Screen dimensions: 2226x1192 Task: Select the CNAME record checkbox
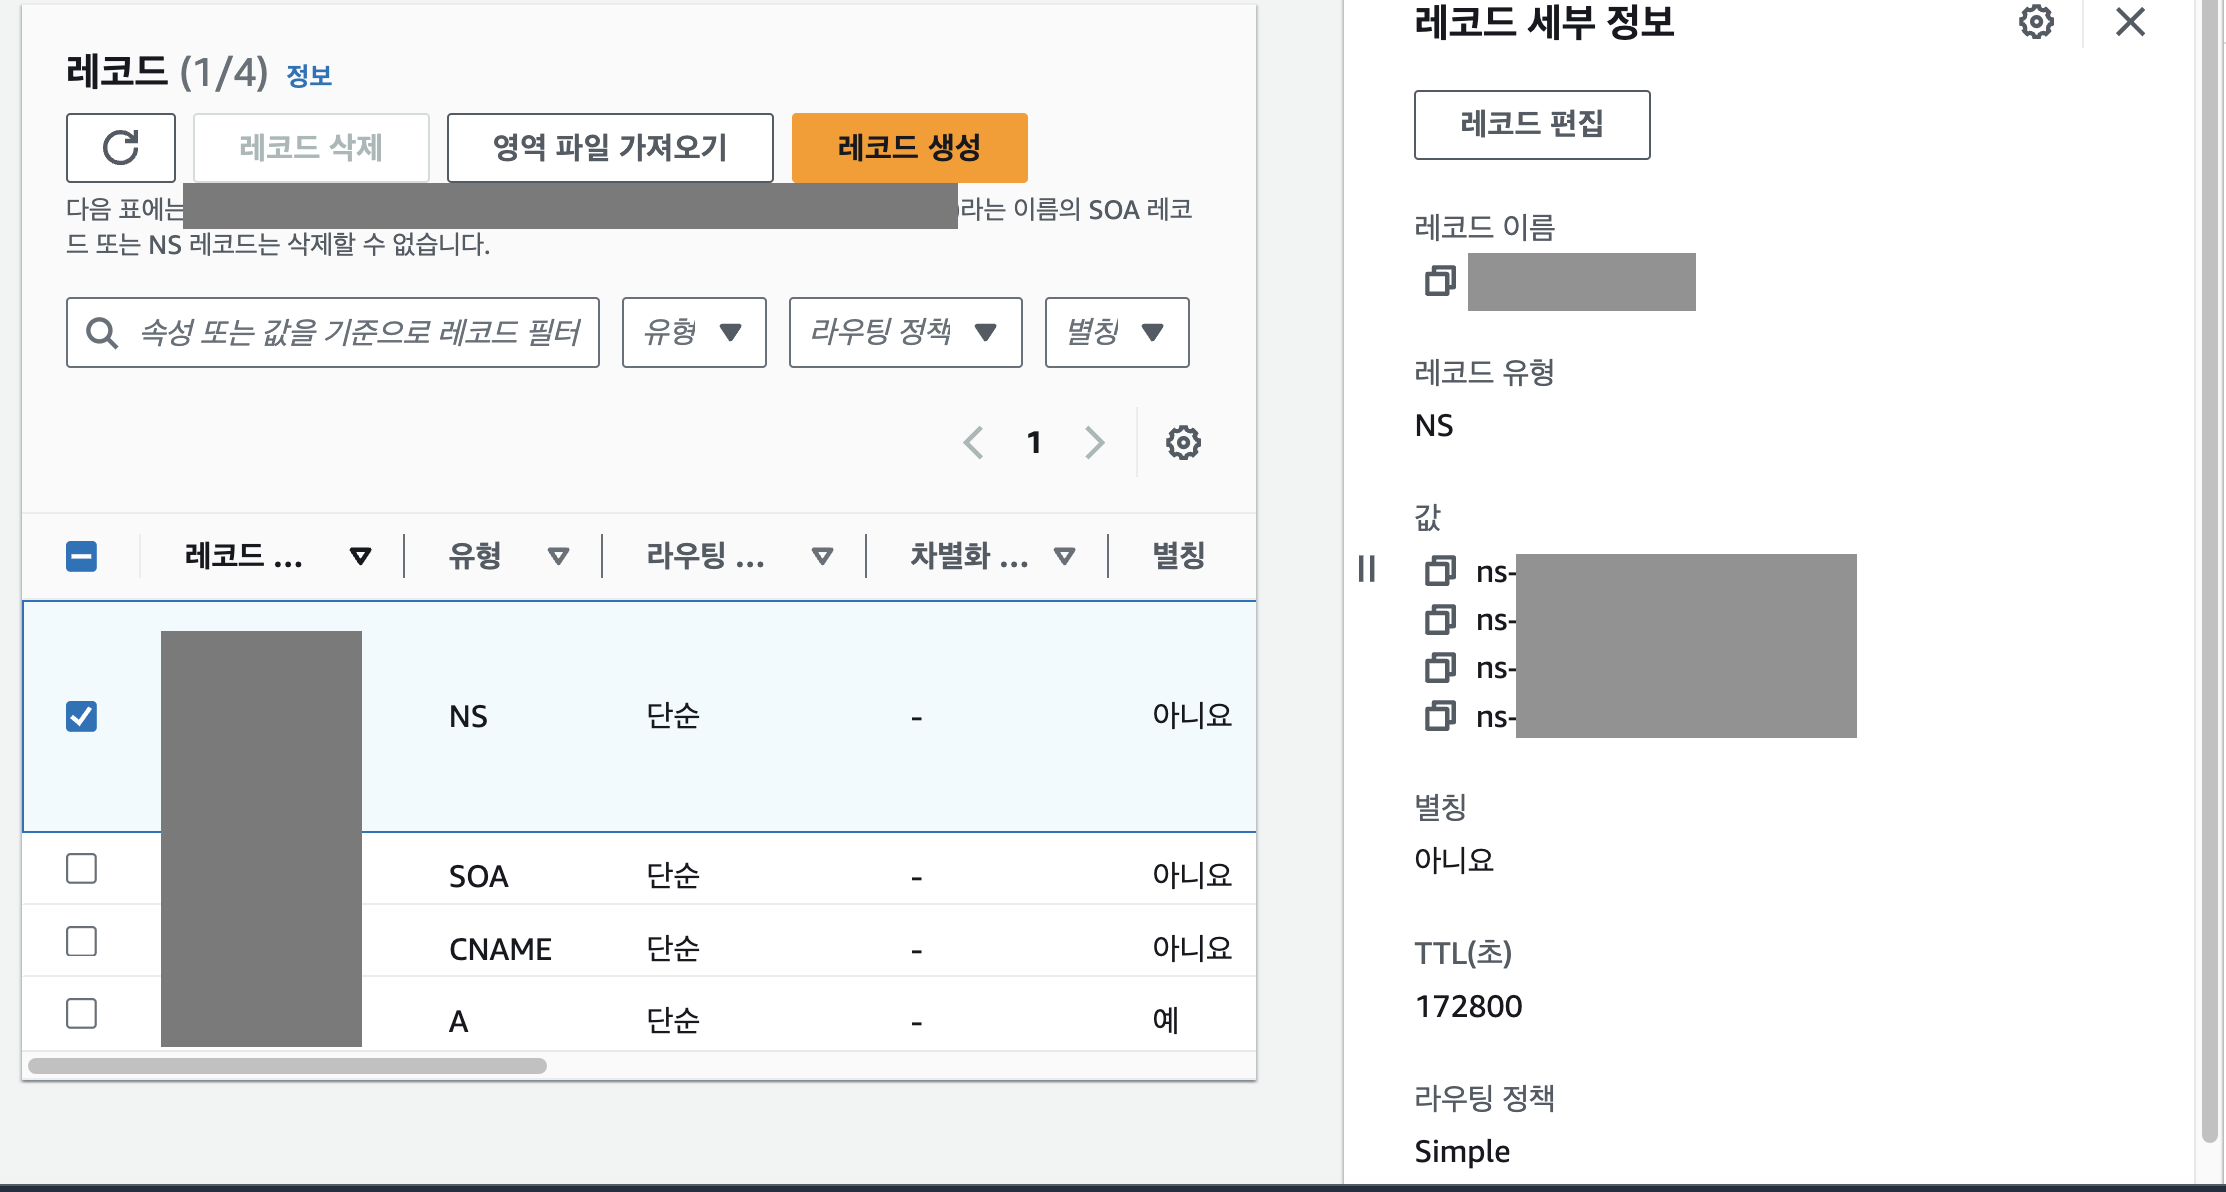point(81,941)
